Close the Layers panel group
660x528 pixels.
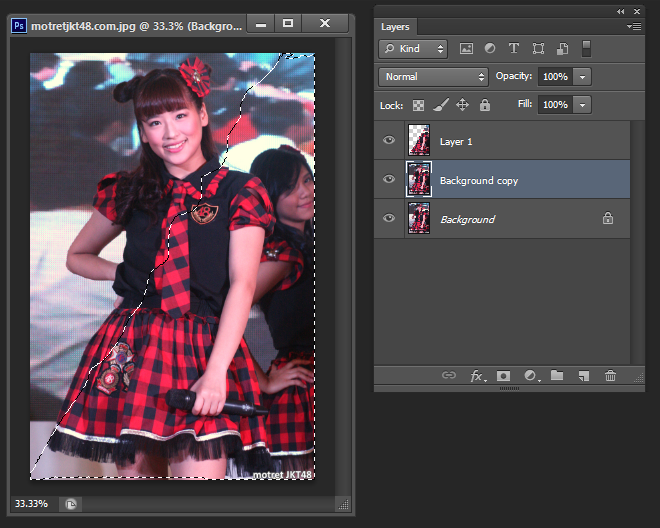pyautogui.click(x=637, y=12)
